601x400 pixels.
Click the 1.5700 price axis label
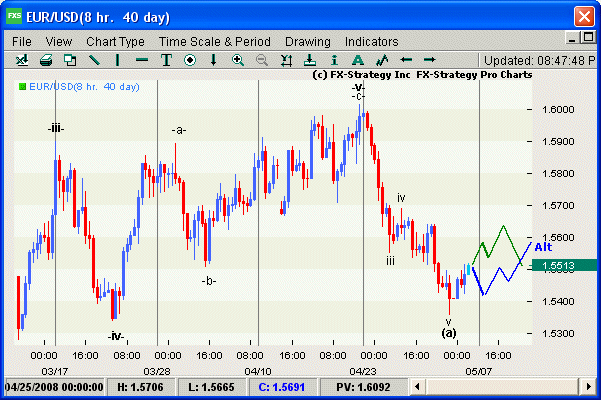(x=558, y=206)
